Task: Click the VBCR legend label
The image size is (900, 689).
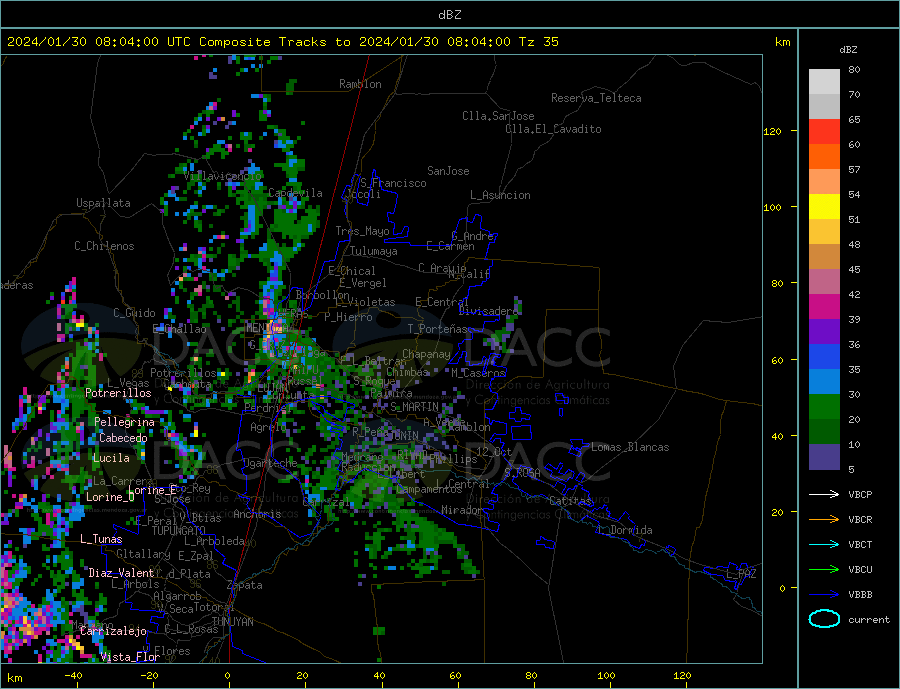Action: (860, 520)
